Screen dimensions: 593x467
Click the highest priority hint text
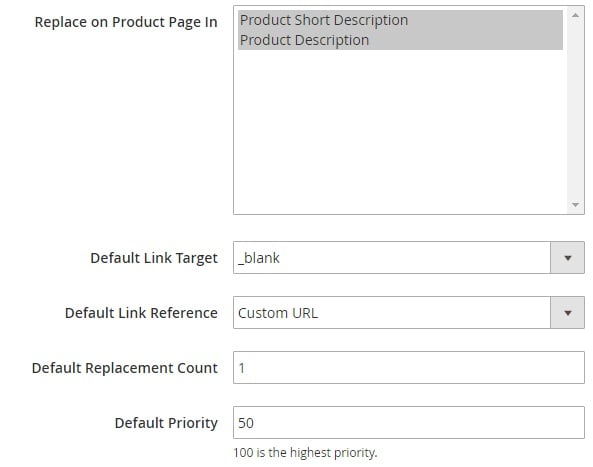[x=305, y=453]
